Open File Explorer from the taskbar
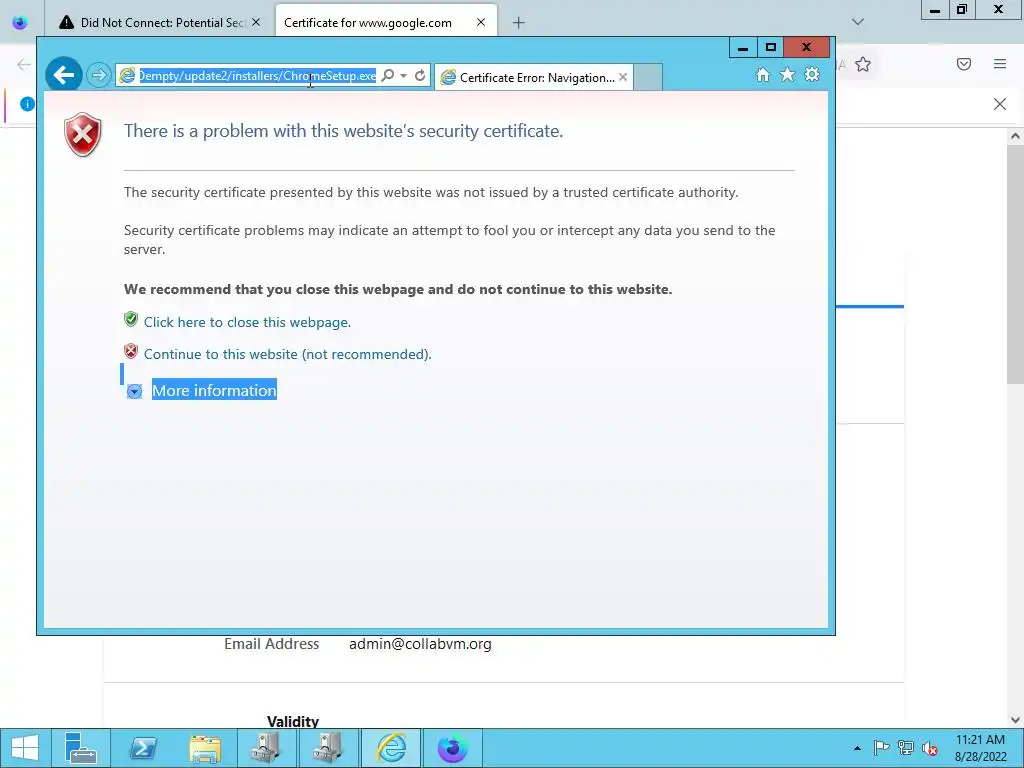This screenshot has height=768, width=1024. pyautogui.click(x=205, y=748)
